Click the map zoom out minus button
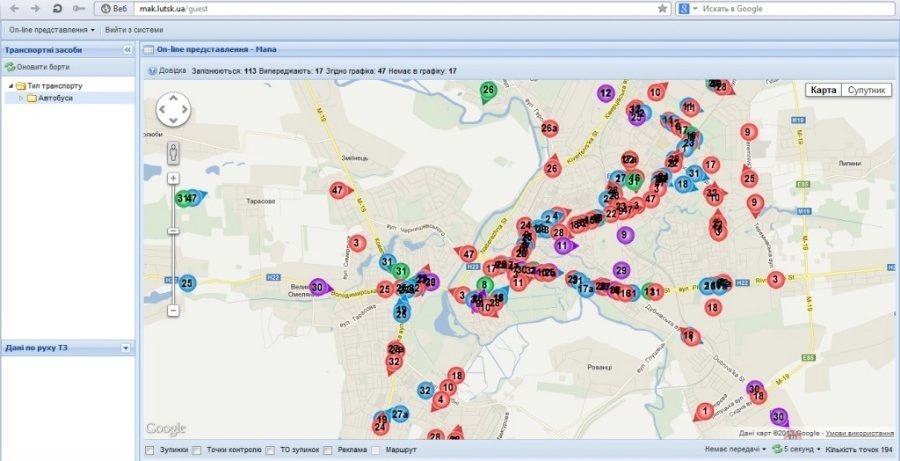Screen dimensions: 900x461 click(x=174, y=311)
